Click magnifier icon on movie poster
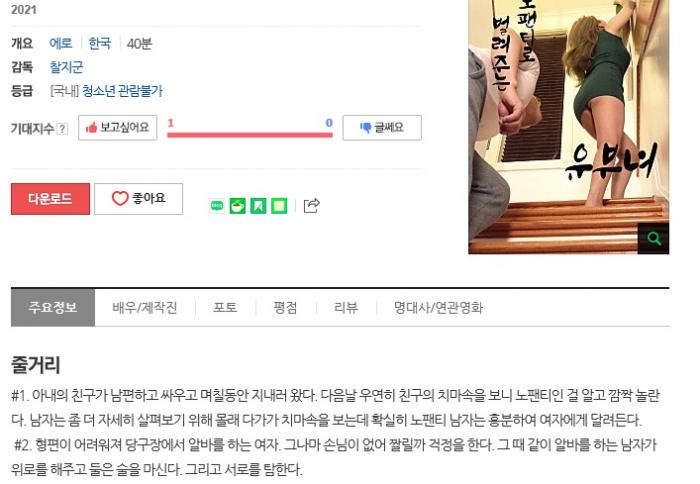 tap(654, 238)
